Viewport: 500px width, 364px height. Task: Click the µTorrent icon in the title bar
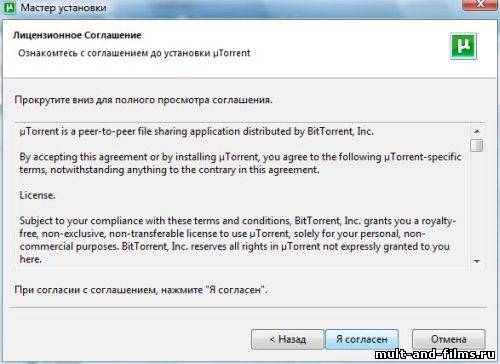pos(10,7)
